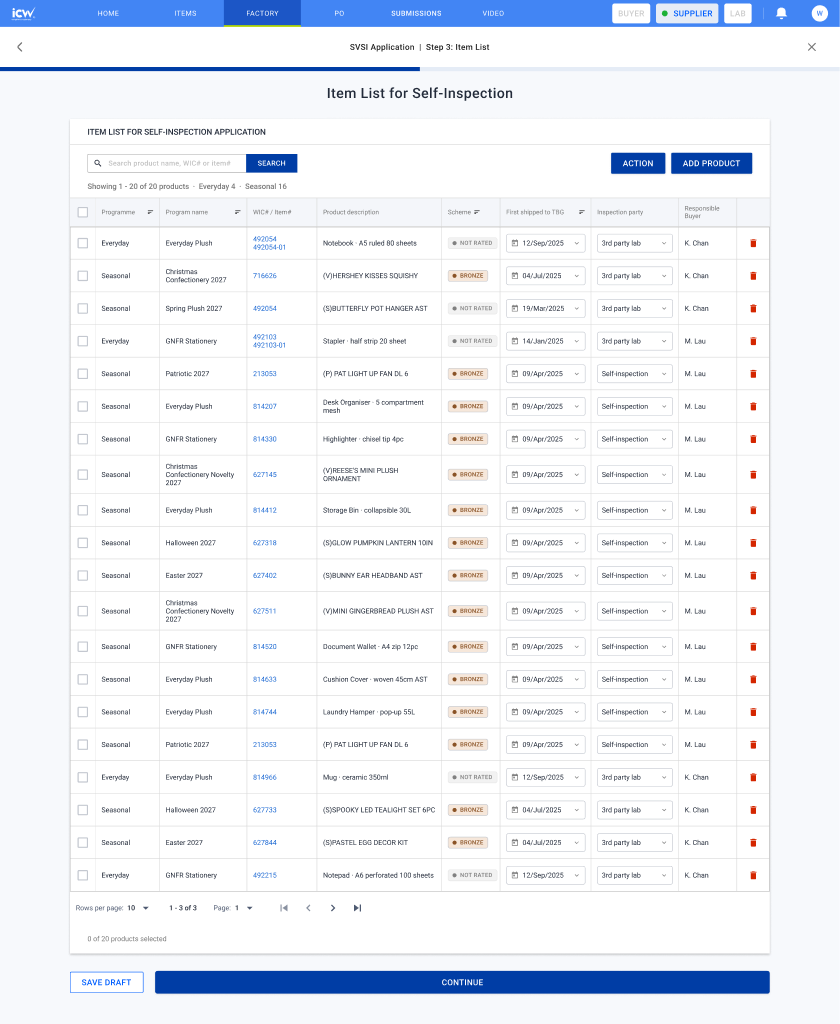Go to the PO tab
The height and width of the screenshot is (1024, 840).
tap(340, 13)
